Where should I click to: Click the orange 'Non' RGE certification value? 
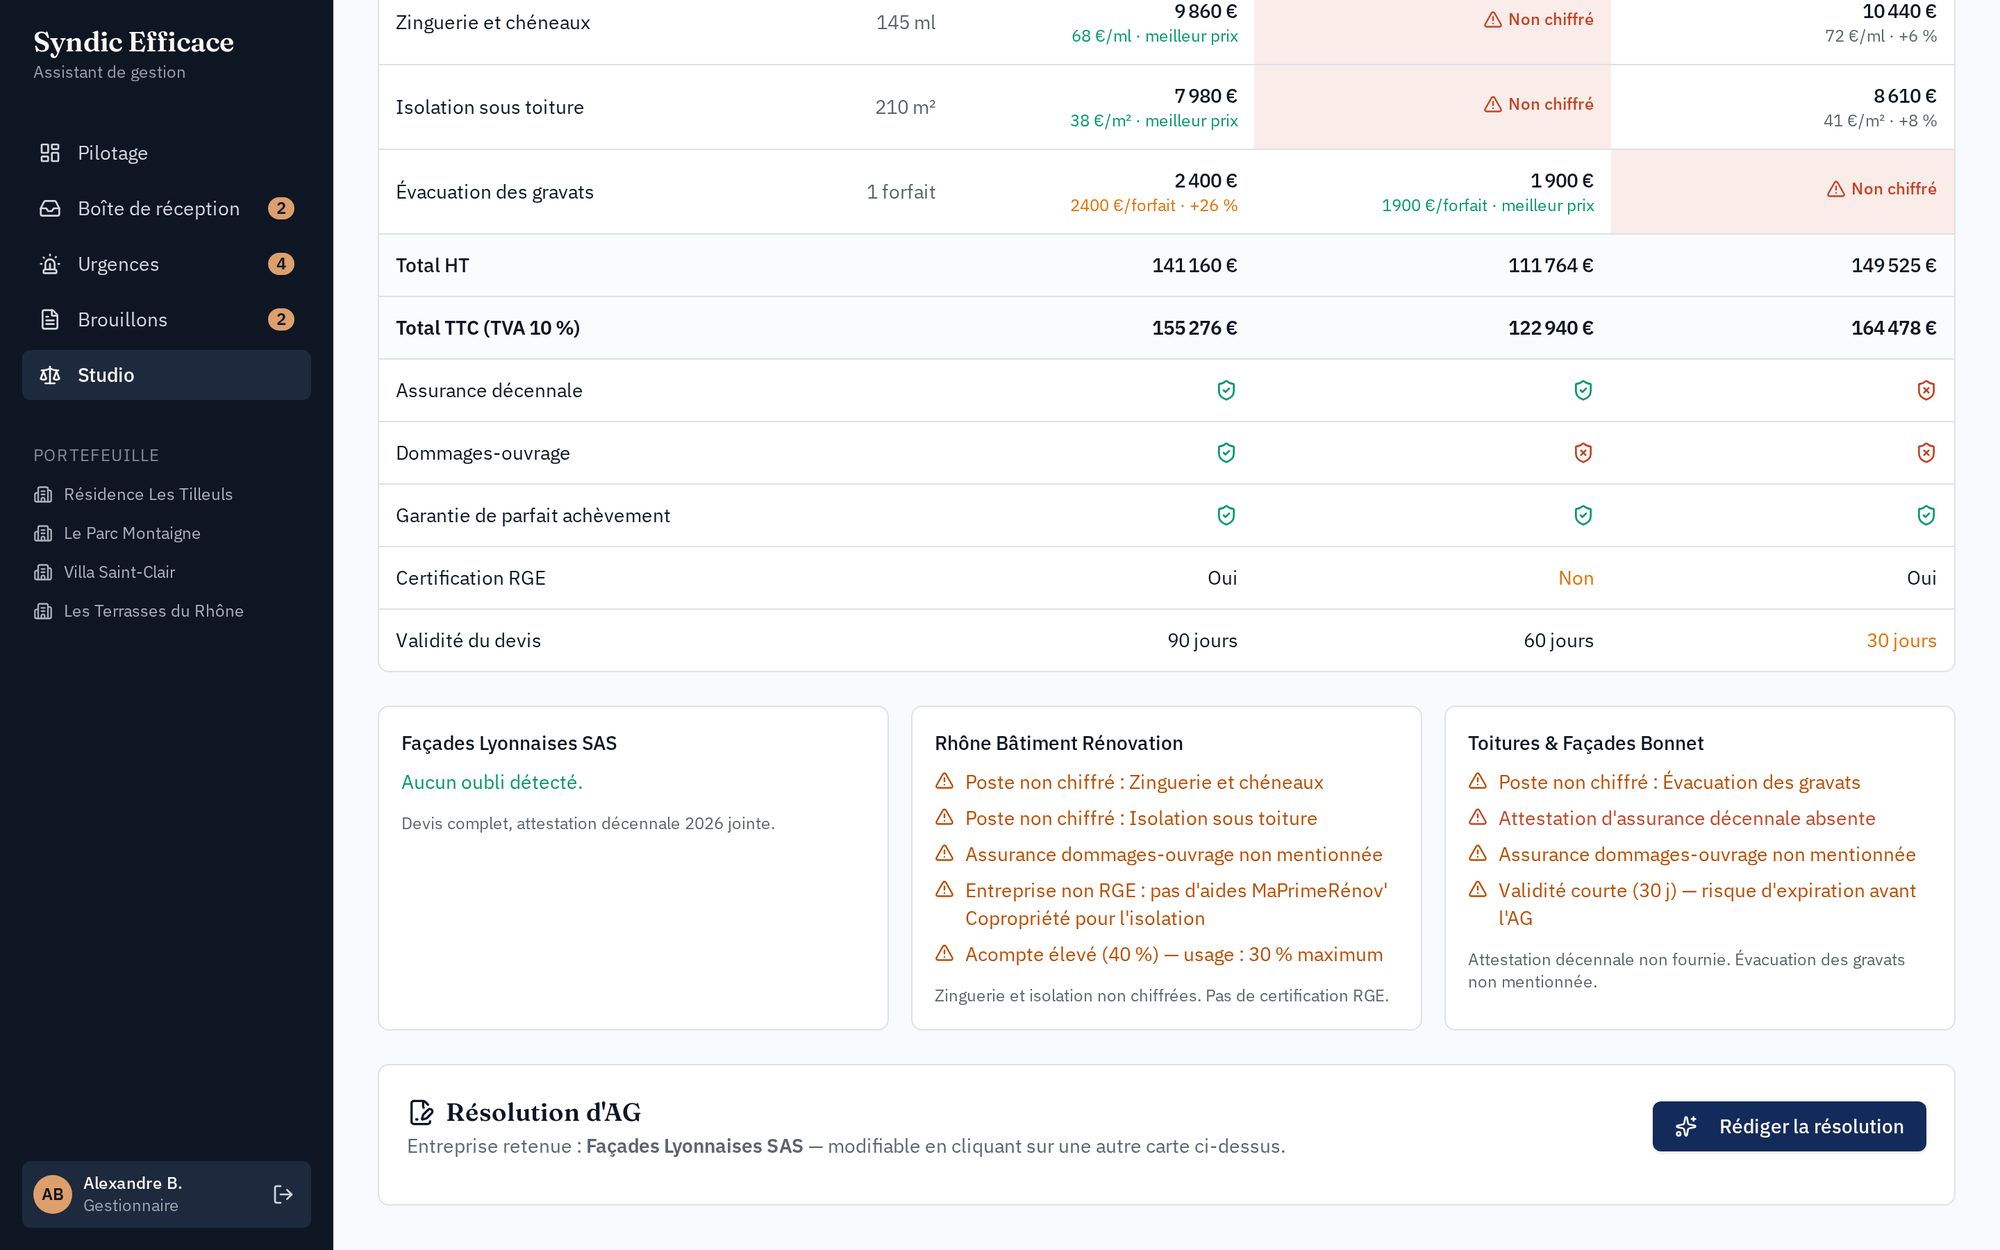coord(1576,578)
